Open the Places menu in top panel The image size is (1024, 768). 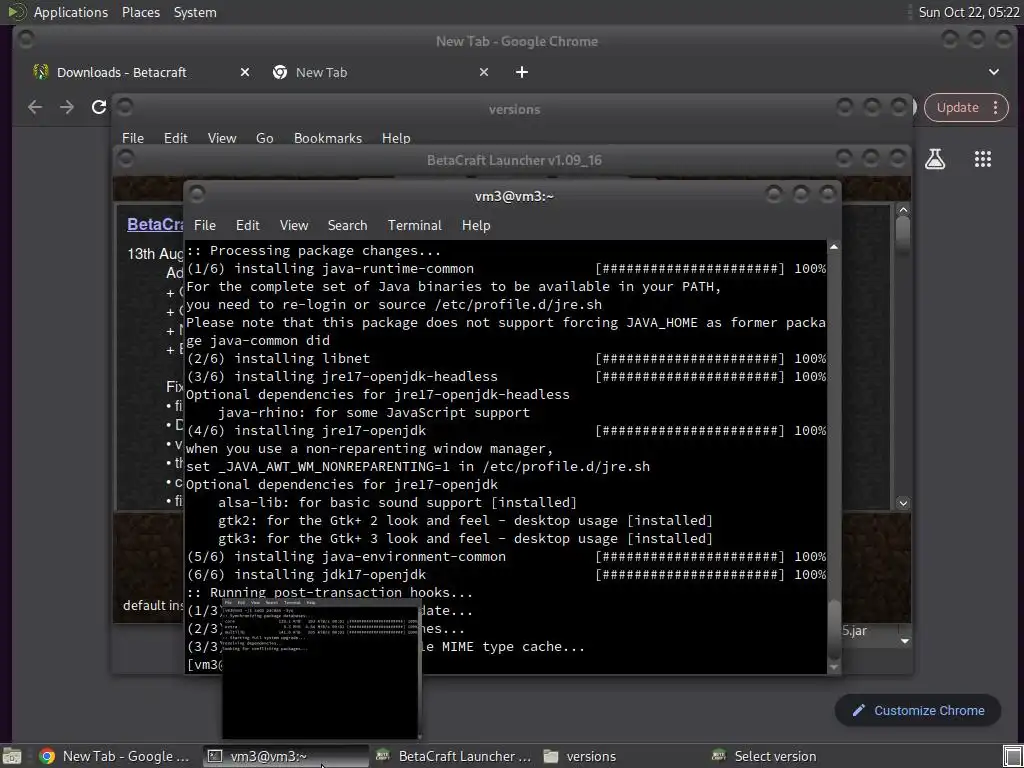pyautogui.click(x=140, y=12)
